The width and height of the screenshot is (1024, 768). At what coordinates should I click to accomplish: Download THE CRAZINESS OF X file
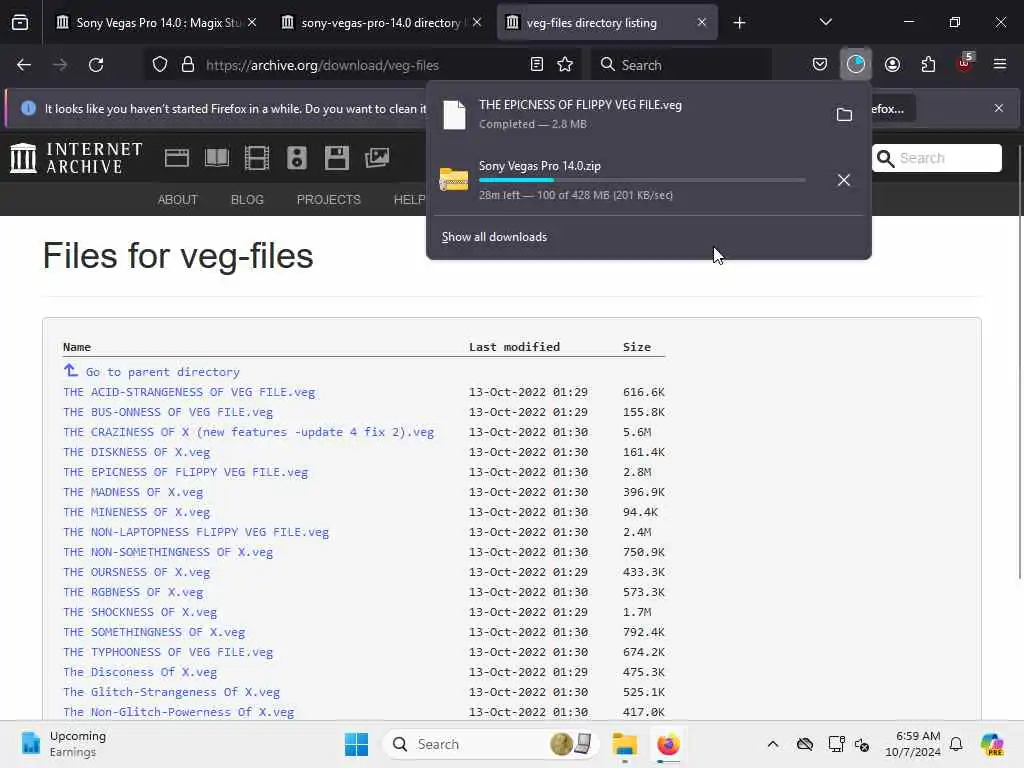coord(248,432)
